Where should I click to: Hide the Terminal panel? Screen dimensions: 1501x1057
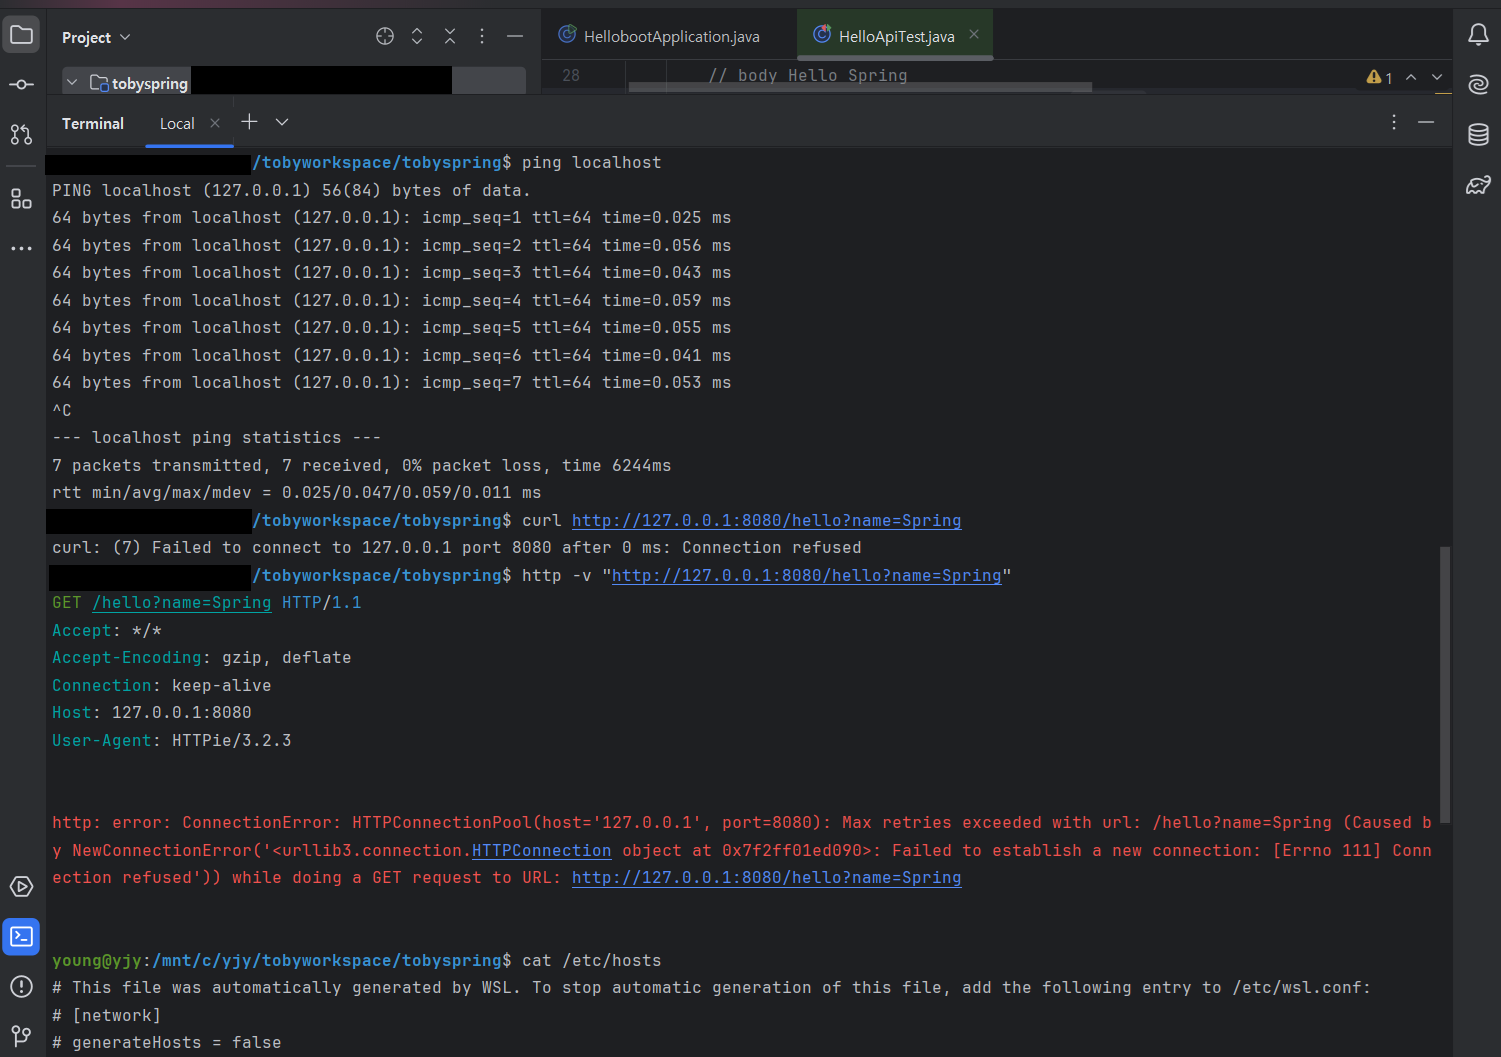[1426, 122]
